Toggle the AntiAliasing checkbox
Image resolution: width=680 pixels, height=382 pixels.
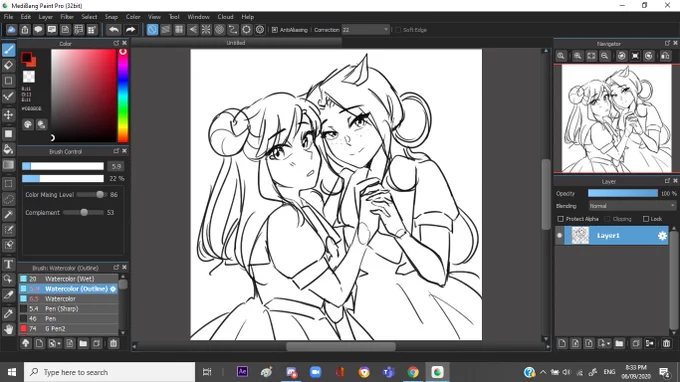tap(275, 30)
